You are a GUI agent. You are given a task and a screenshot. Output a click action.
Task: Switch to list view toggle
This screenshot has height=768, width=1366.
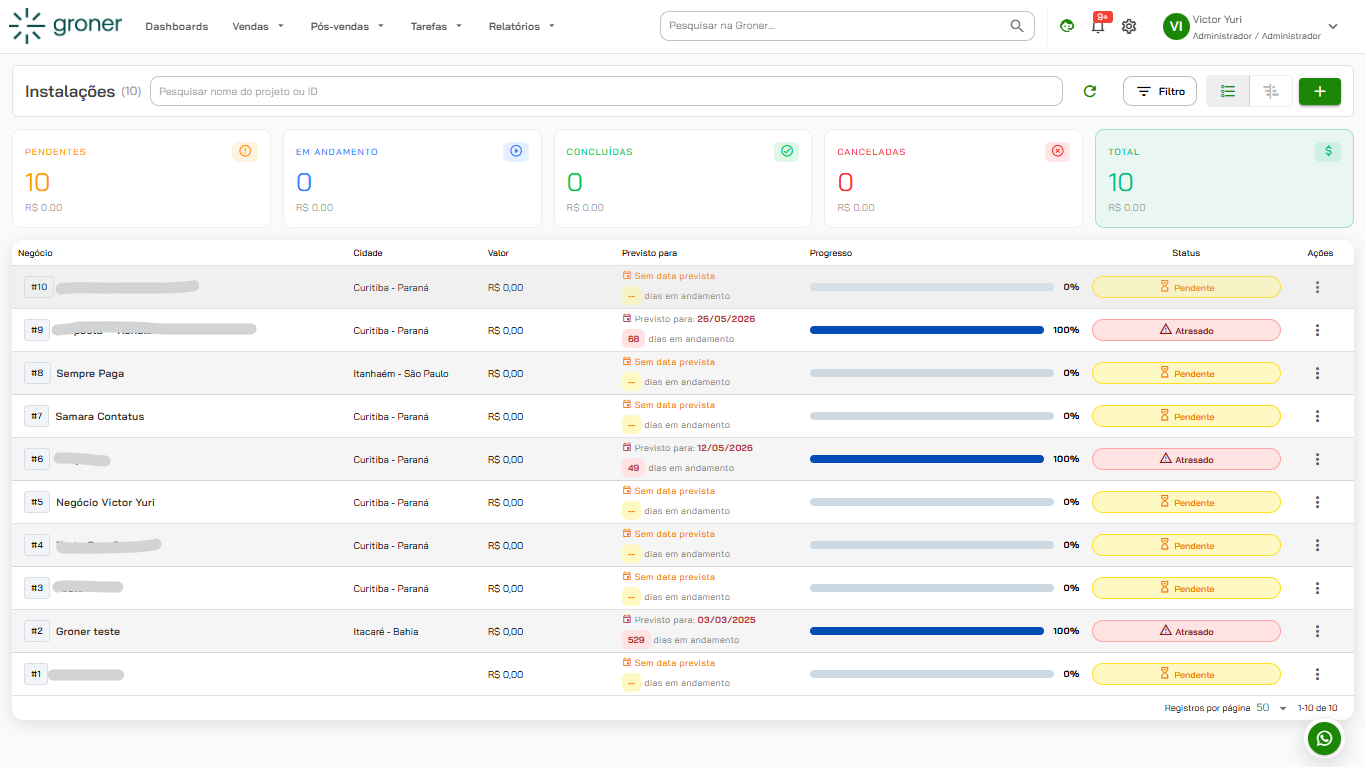click(1228, 91)
